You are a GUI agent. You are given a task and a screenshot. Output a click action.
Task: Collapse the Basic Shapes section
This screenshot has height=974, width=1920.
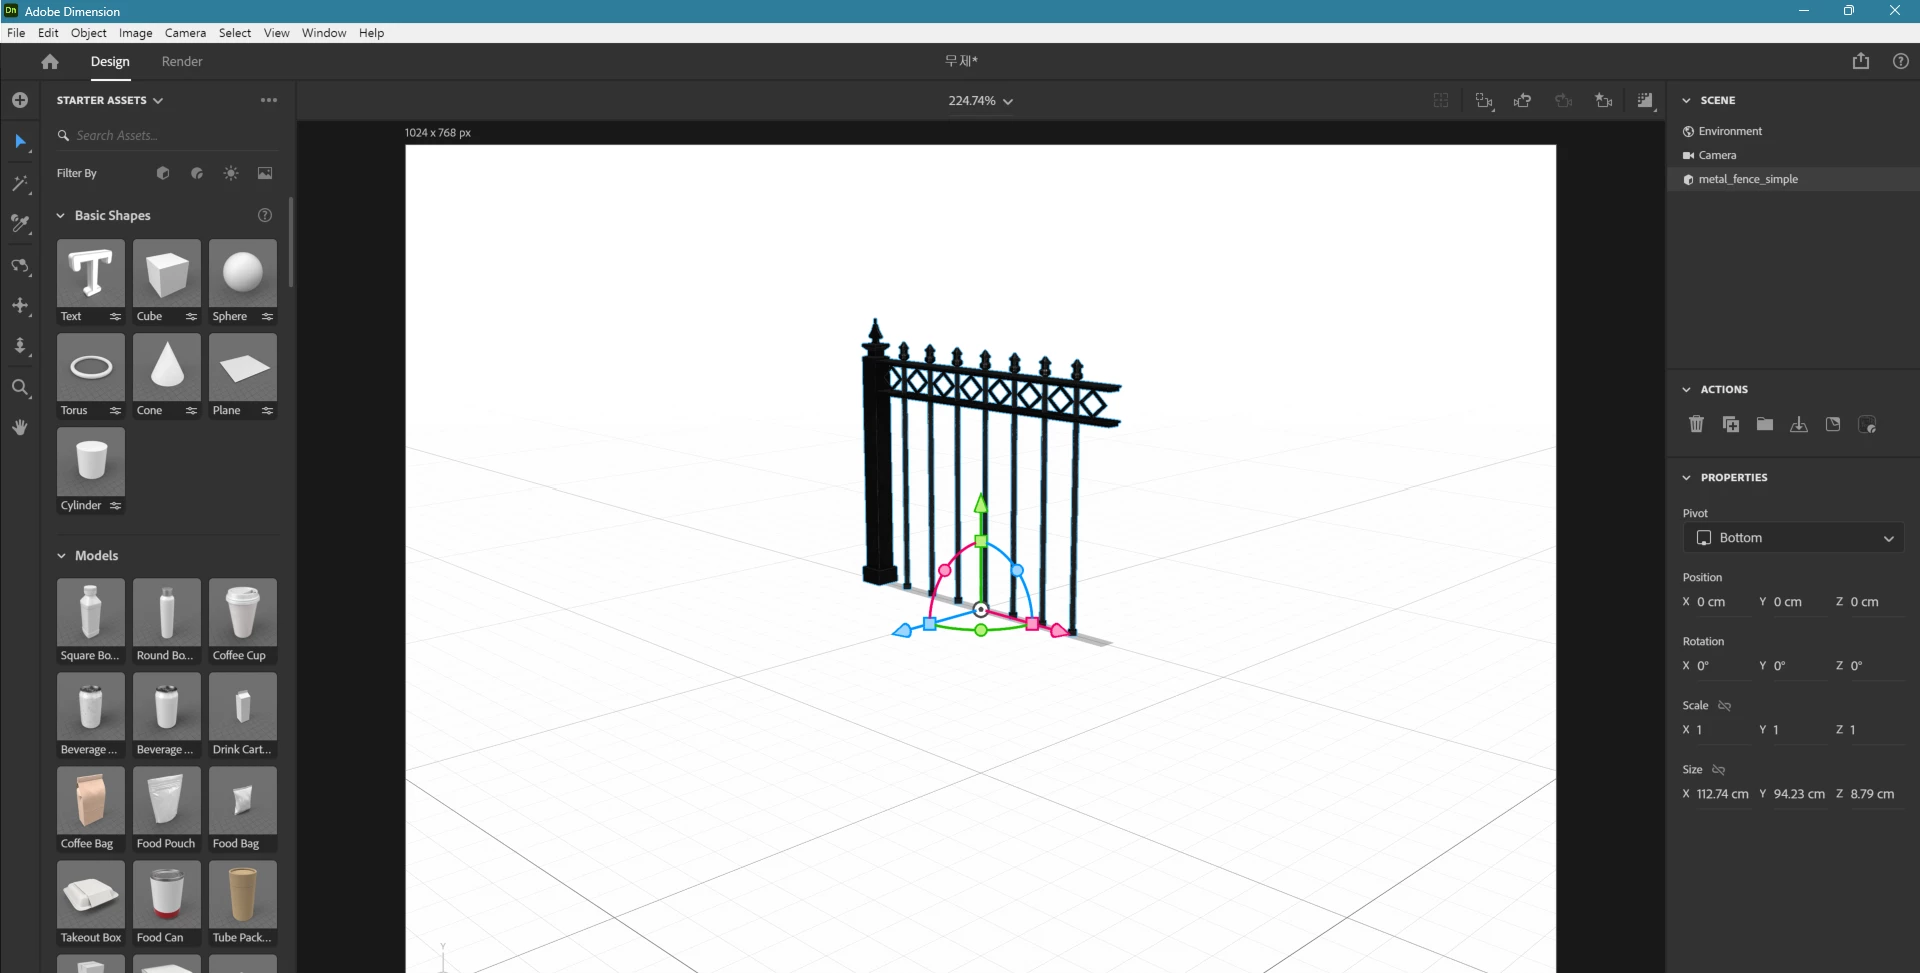click(61, 216)
